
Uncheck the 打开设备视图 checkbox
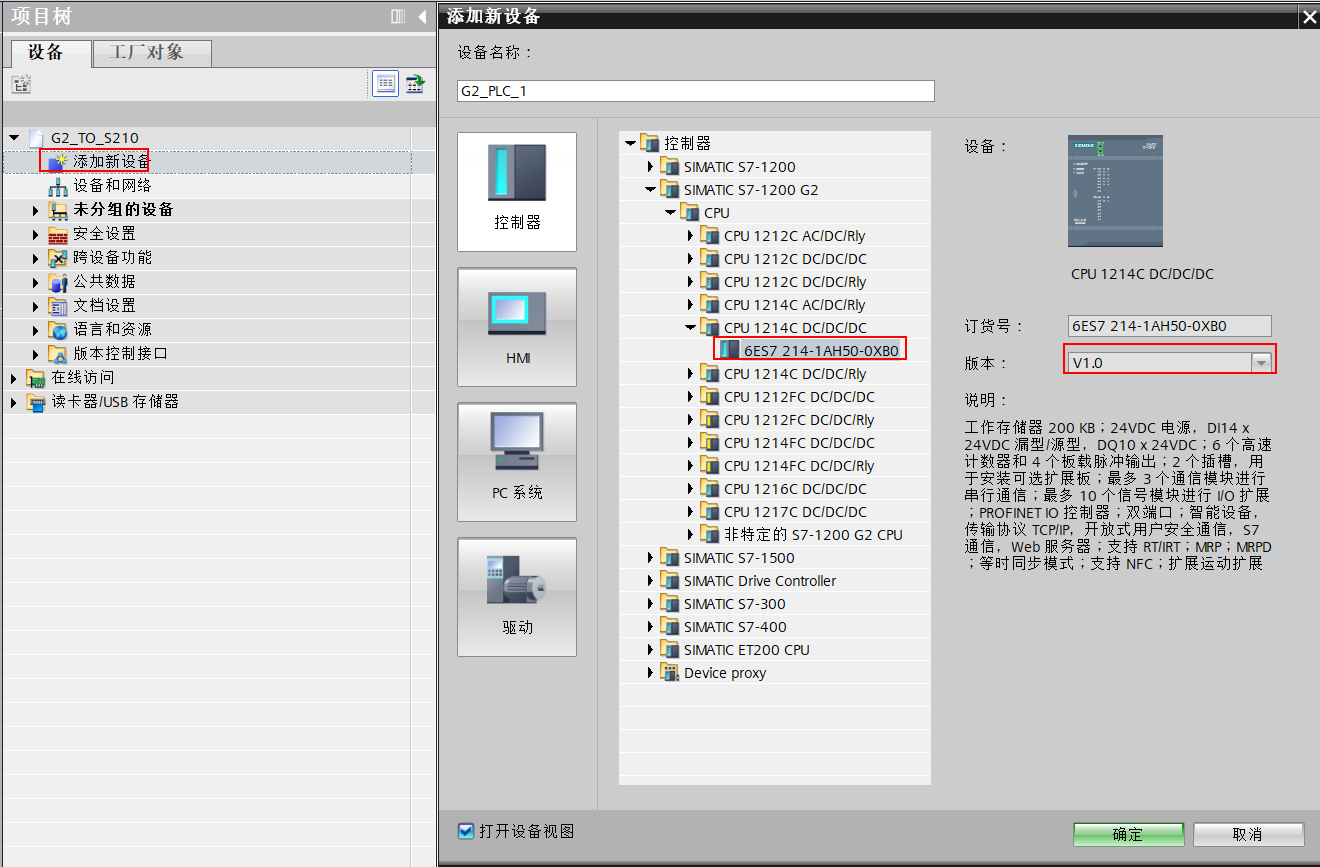[463, 830]
